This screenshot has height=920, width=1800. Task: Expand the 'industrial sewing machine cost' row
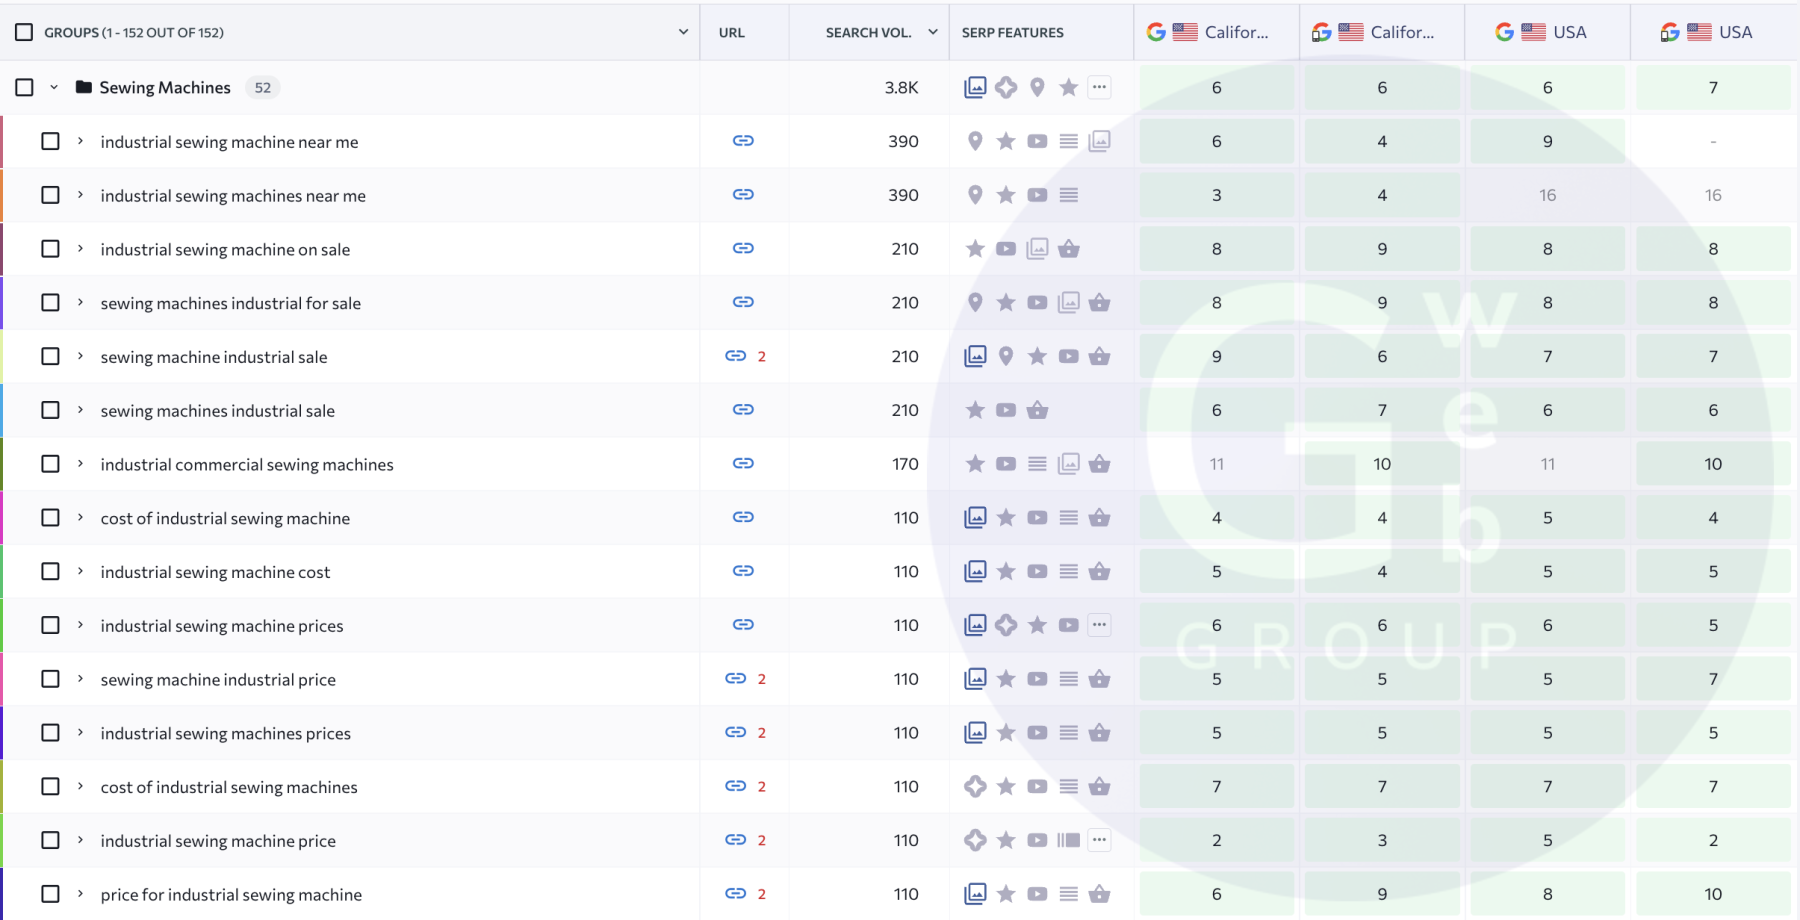(x=80, y=571)
